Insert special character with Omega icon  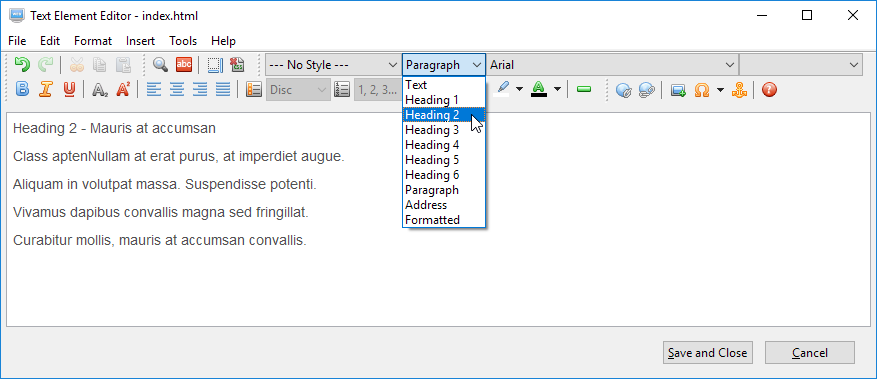coord(701,89)
